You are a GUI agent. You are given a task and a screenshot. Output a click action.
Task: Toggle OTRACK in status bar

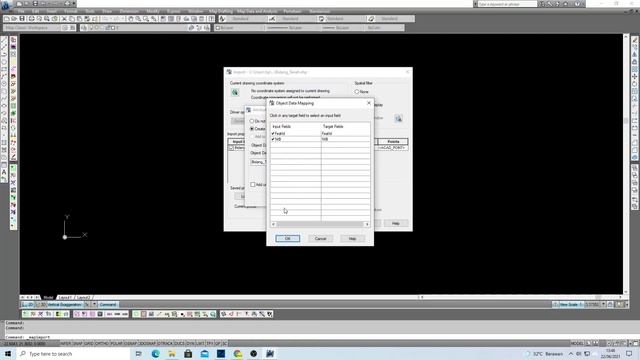point(165,344)
